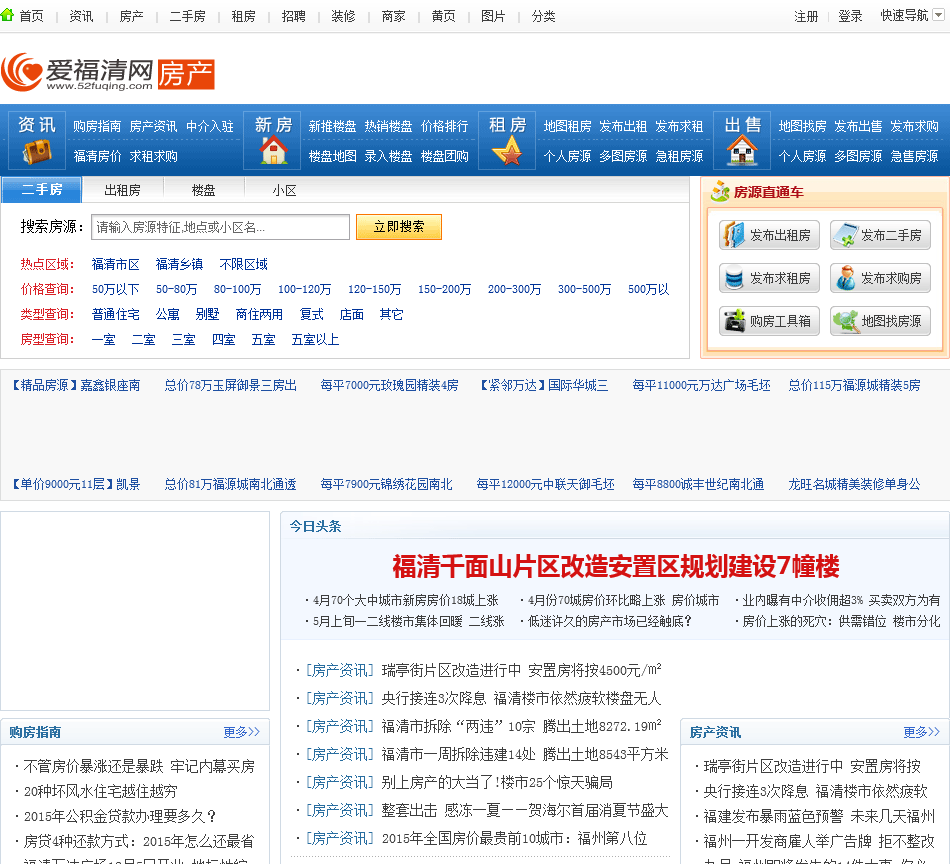Filter by 福清市区 hot area

[116, 264]
